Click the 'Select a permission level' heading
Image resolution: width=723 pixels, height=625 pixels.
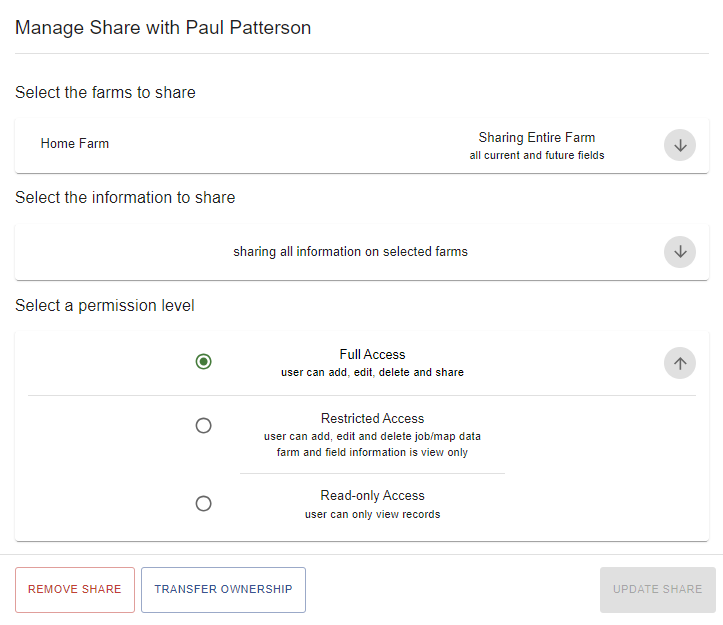tap(105, 305)
